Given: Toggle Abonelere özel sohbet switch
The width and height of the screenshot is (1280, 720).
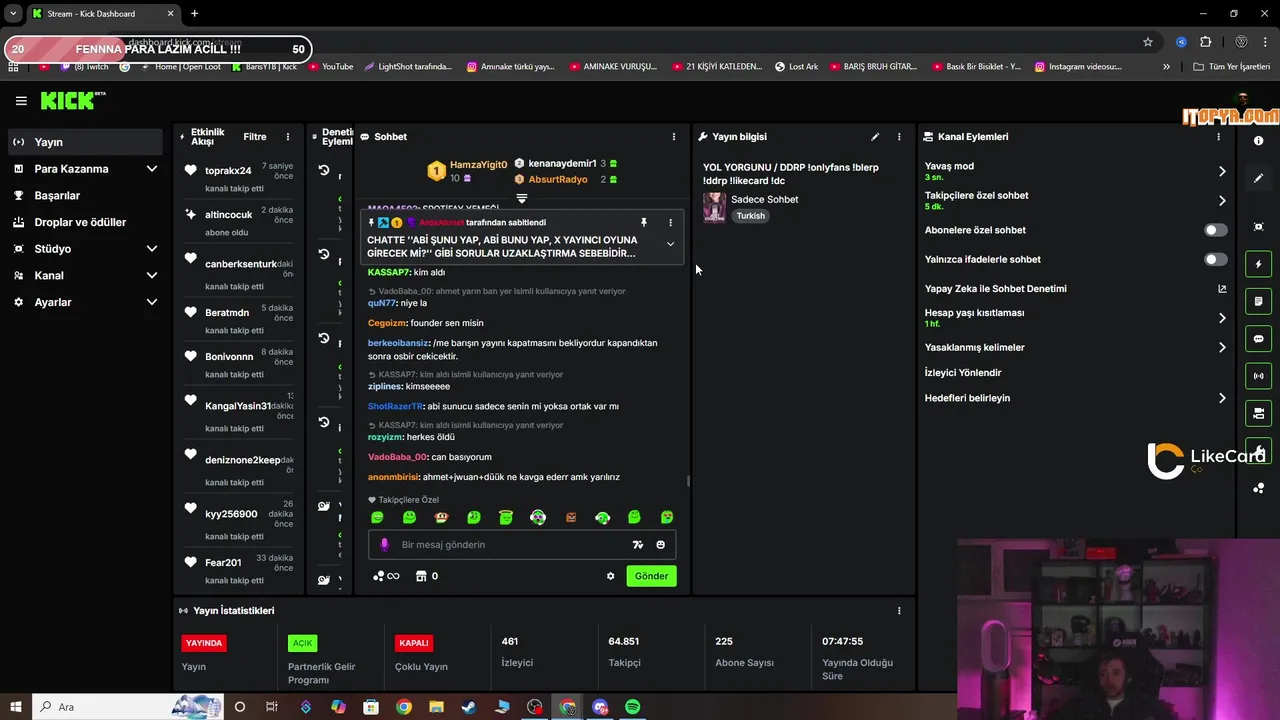Looking at the screenshot, I should click(x=1215, y=230).
